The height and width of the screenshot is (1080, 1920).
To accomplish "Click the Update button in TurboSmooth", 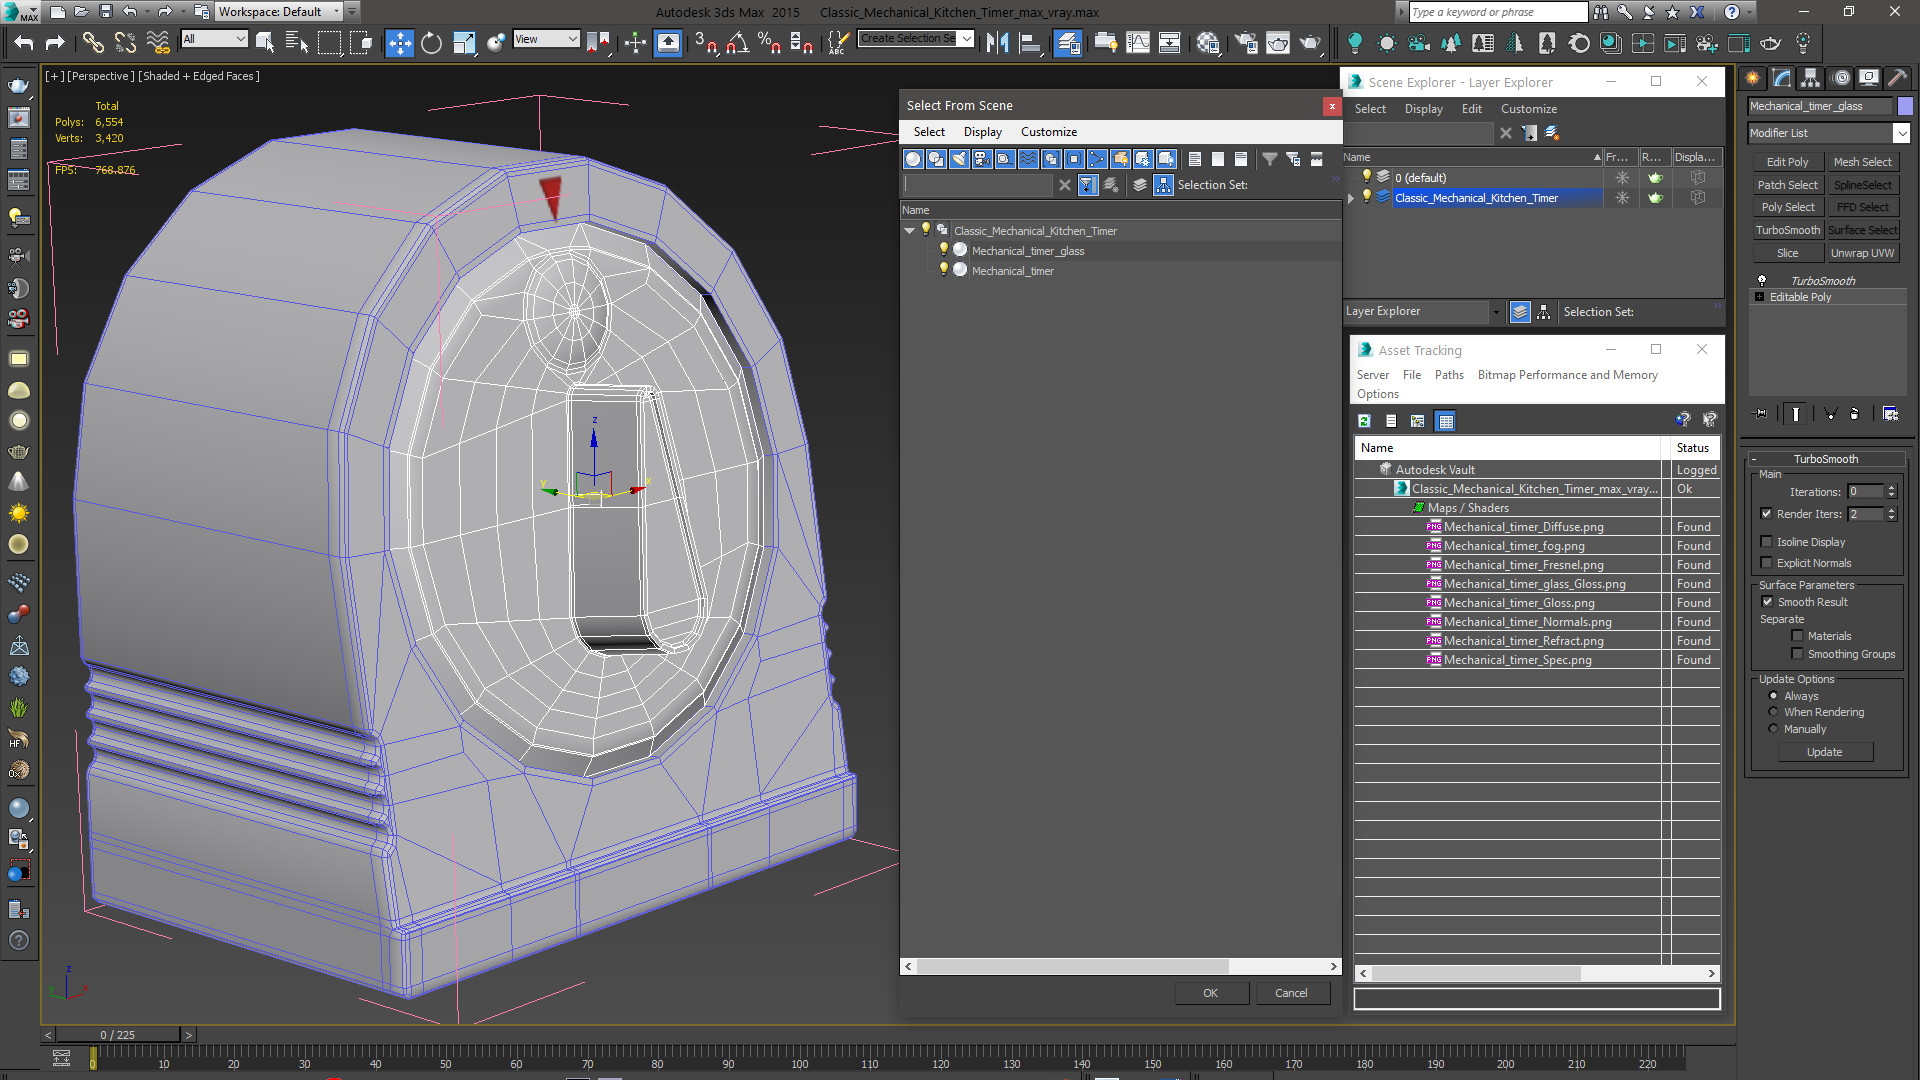I will point(1824,752).
